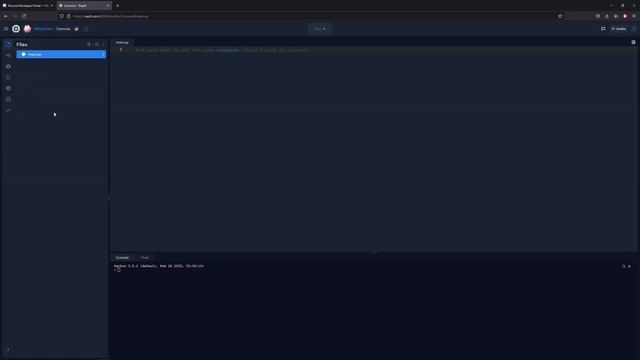Click the console prompt input

click(119, 270)
